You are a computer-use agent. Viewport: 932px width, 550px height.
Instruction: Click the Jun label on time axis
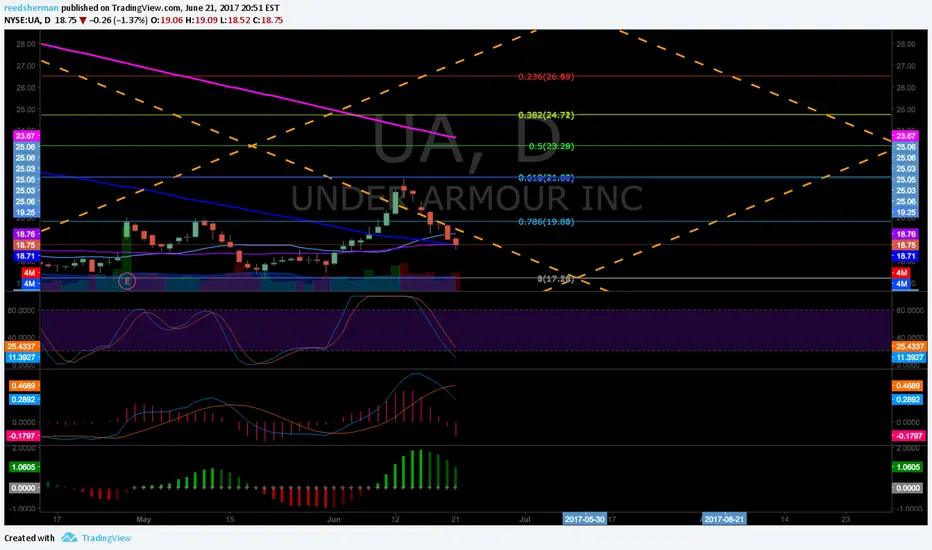click(333, 519)
